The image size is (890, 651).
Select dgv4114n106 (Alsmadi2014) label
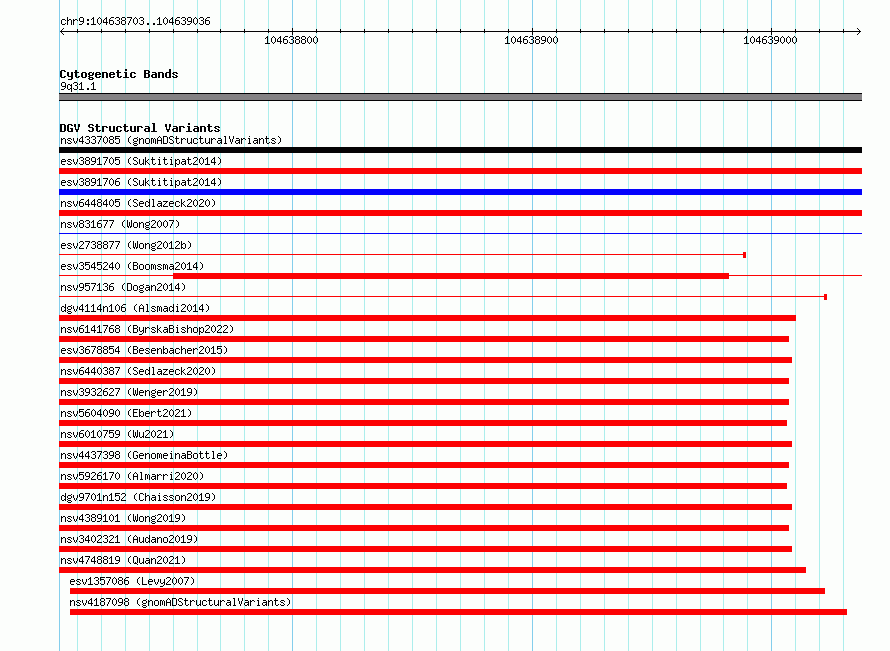[x=135, y=308]
